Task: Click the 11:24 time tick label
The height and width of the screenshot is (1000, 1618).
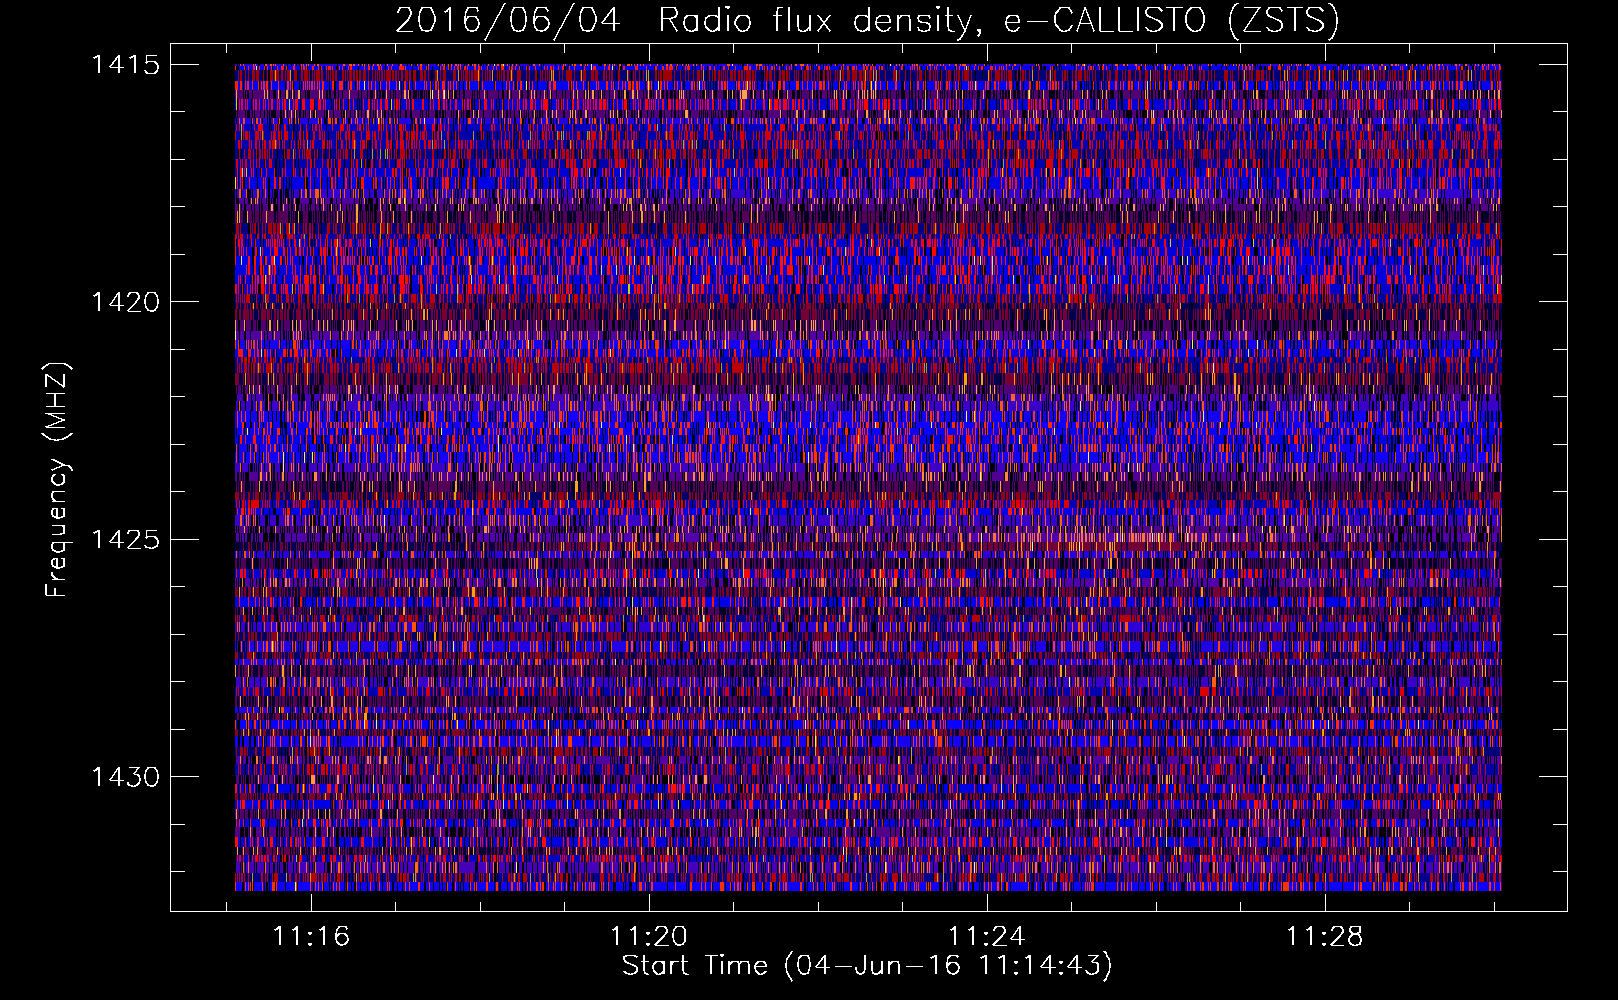Action: click(987, 937)
